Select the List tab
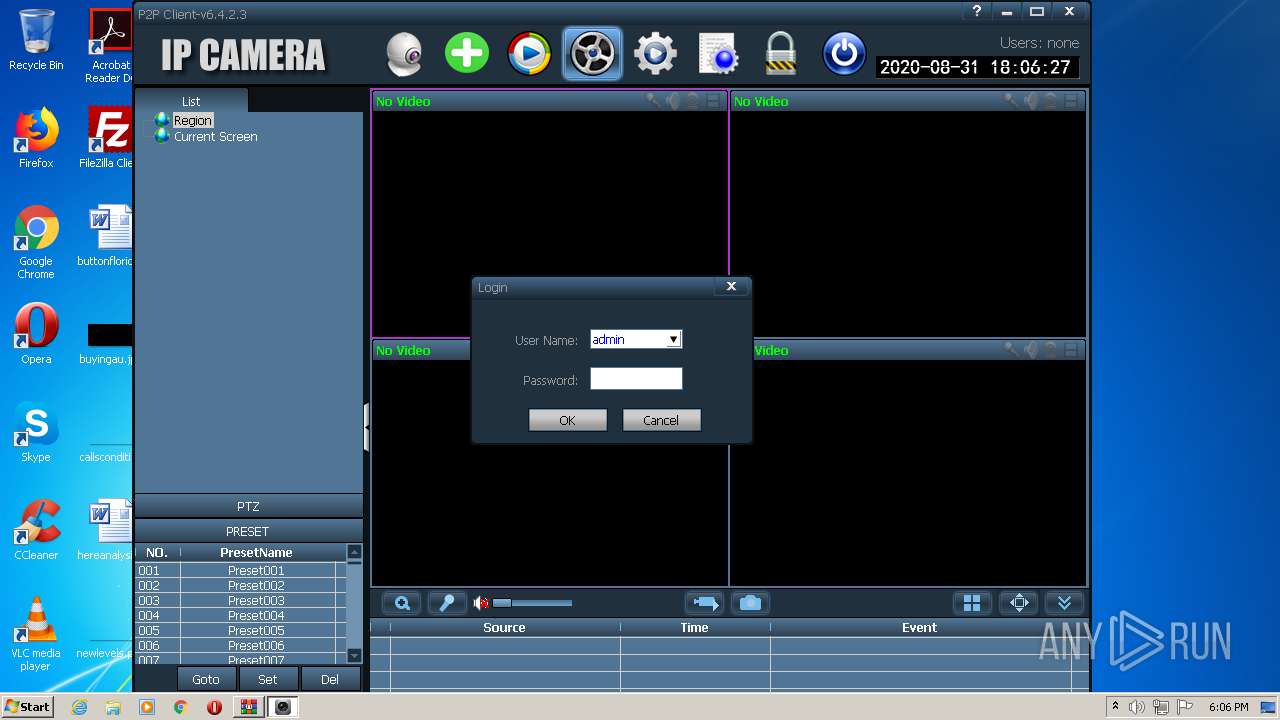 click(191, 101)
